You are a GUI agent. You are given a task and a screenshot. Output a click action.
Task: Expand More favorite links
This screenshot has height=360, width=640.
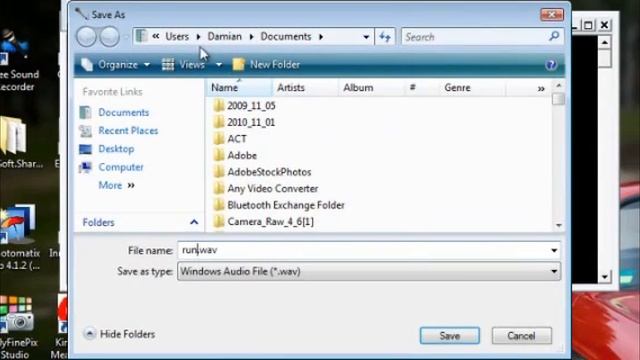tap(116, 185)
